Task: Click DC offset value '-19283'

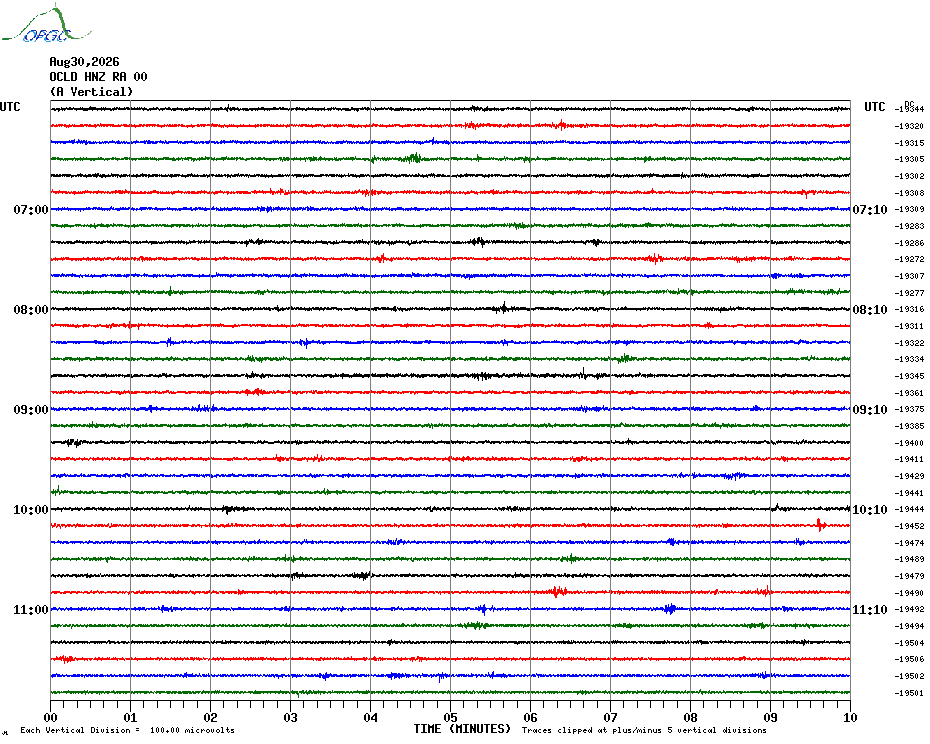Action: tap(909, 226)
